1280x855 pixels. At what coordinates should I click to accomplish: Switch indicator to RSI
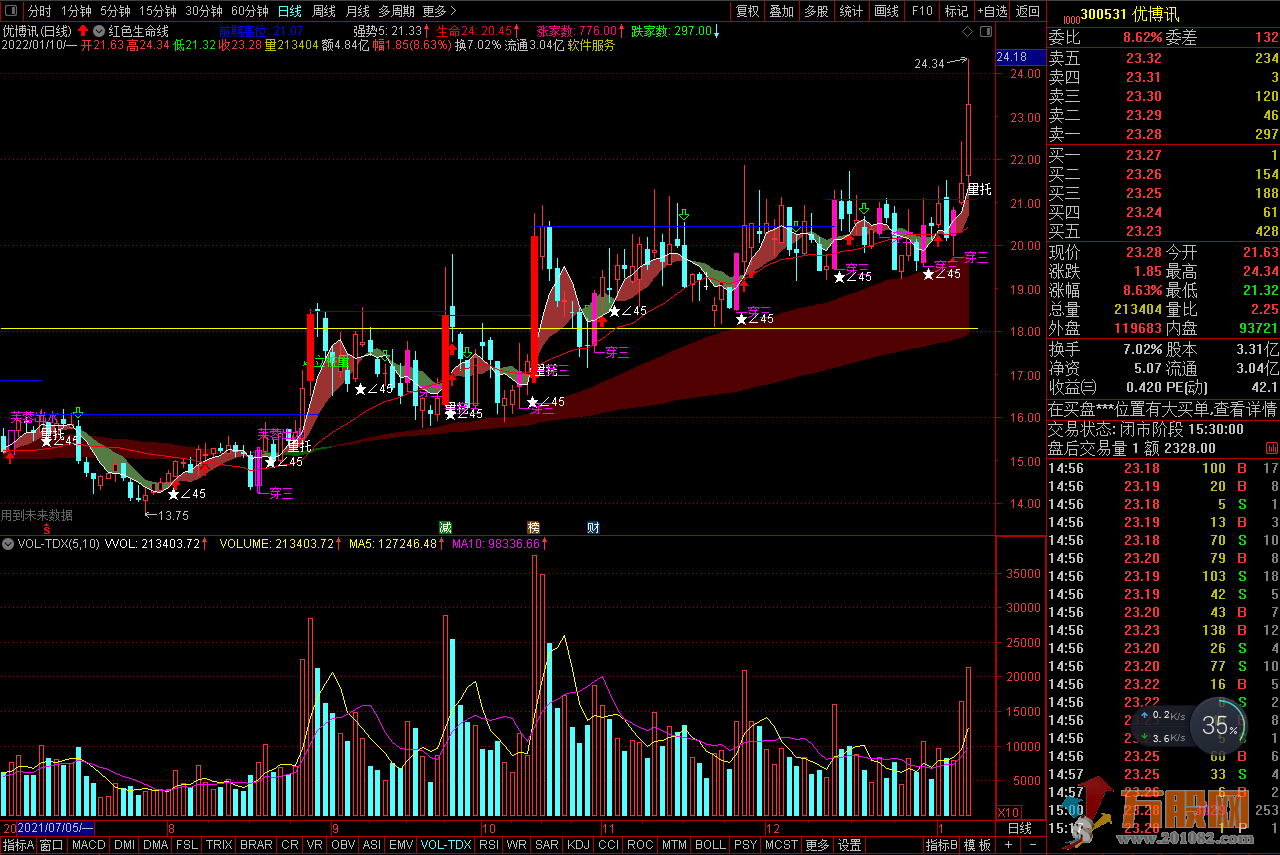[x=489, y=845]
